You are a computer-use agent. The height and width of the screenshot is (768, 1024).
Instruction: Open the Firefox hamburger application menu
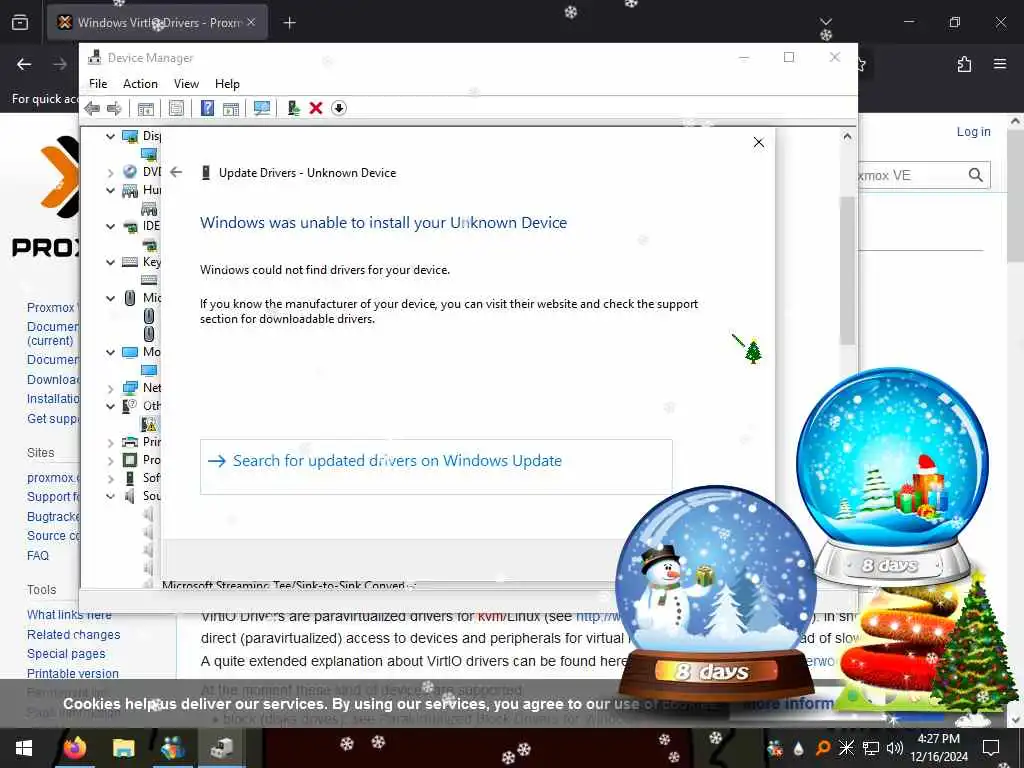(1000, 64)
